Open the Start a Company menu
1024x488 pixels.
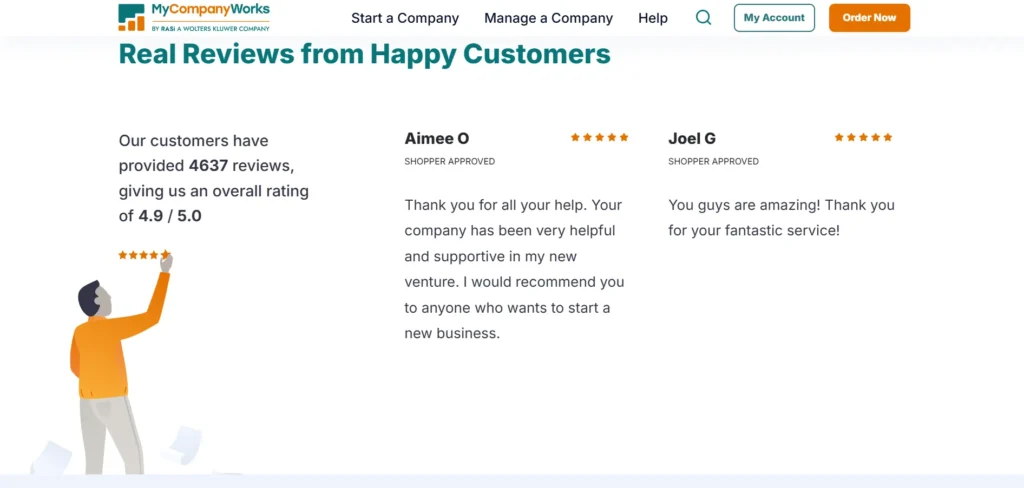(x=405, y=18)
